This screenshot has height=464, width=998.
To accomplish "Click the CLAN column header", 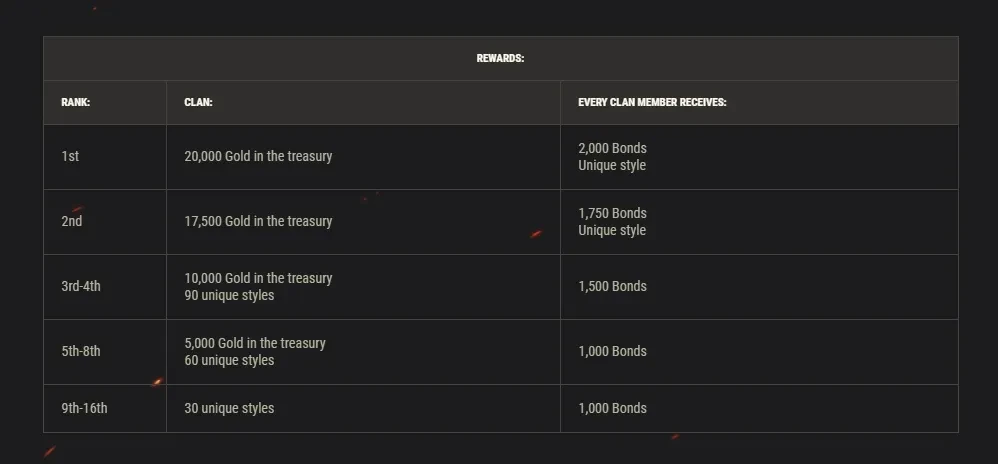I will [198, 102].
